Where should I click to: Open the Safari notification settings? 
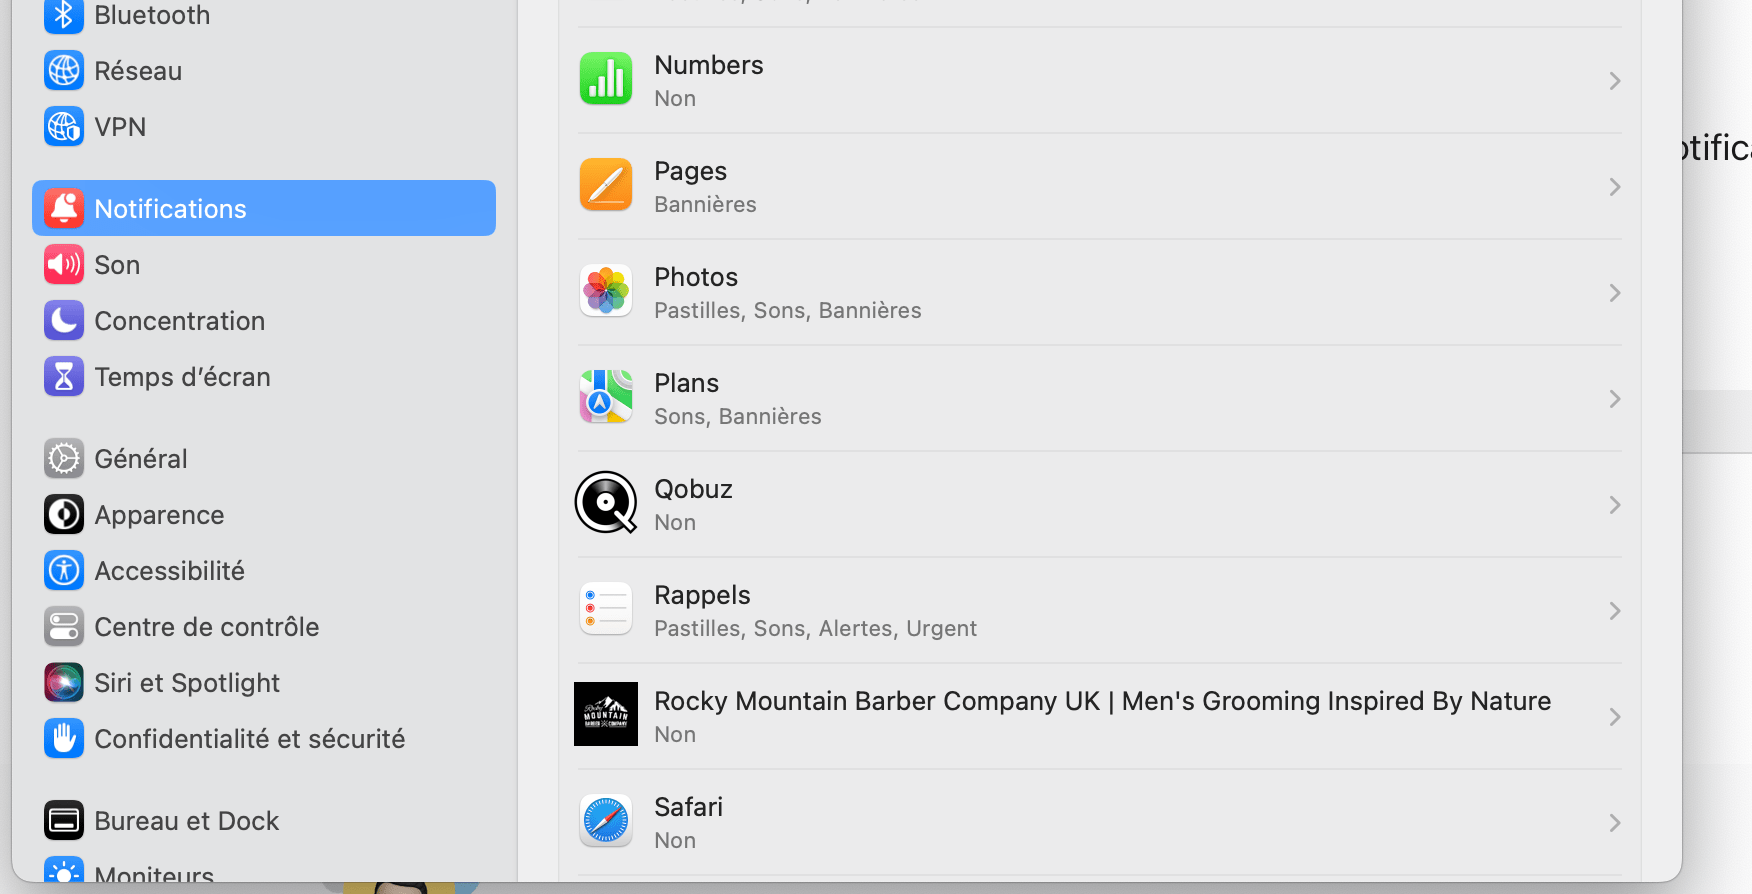(1100, 822)
